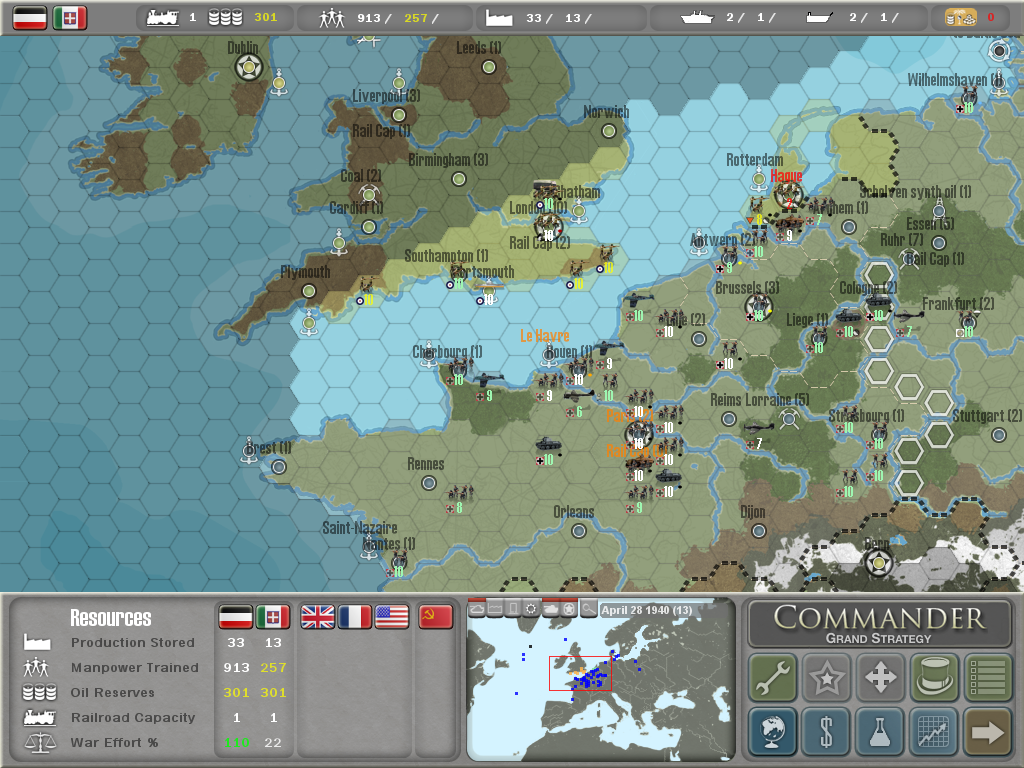This screenshot has height=768, width=1024.
Task: Click the Commander Grand Strategy title banner
Action: click(880, 624)
